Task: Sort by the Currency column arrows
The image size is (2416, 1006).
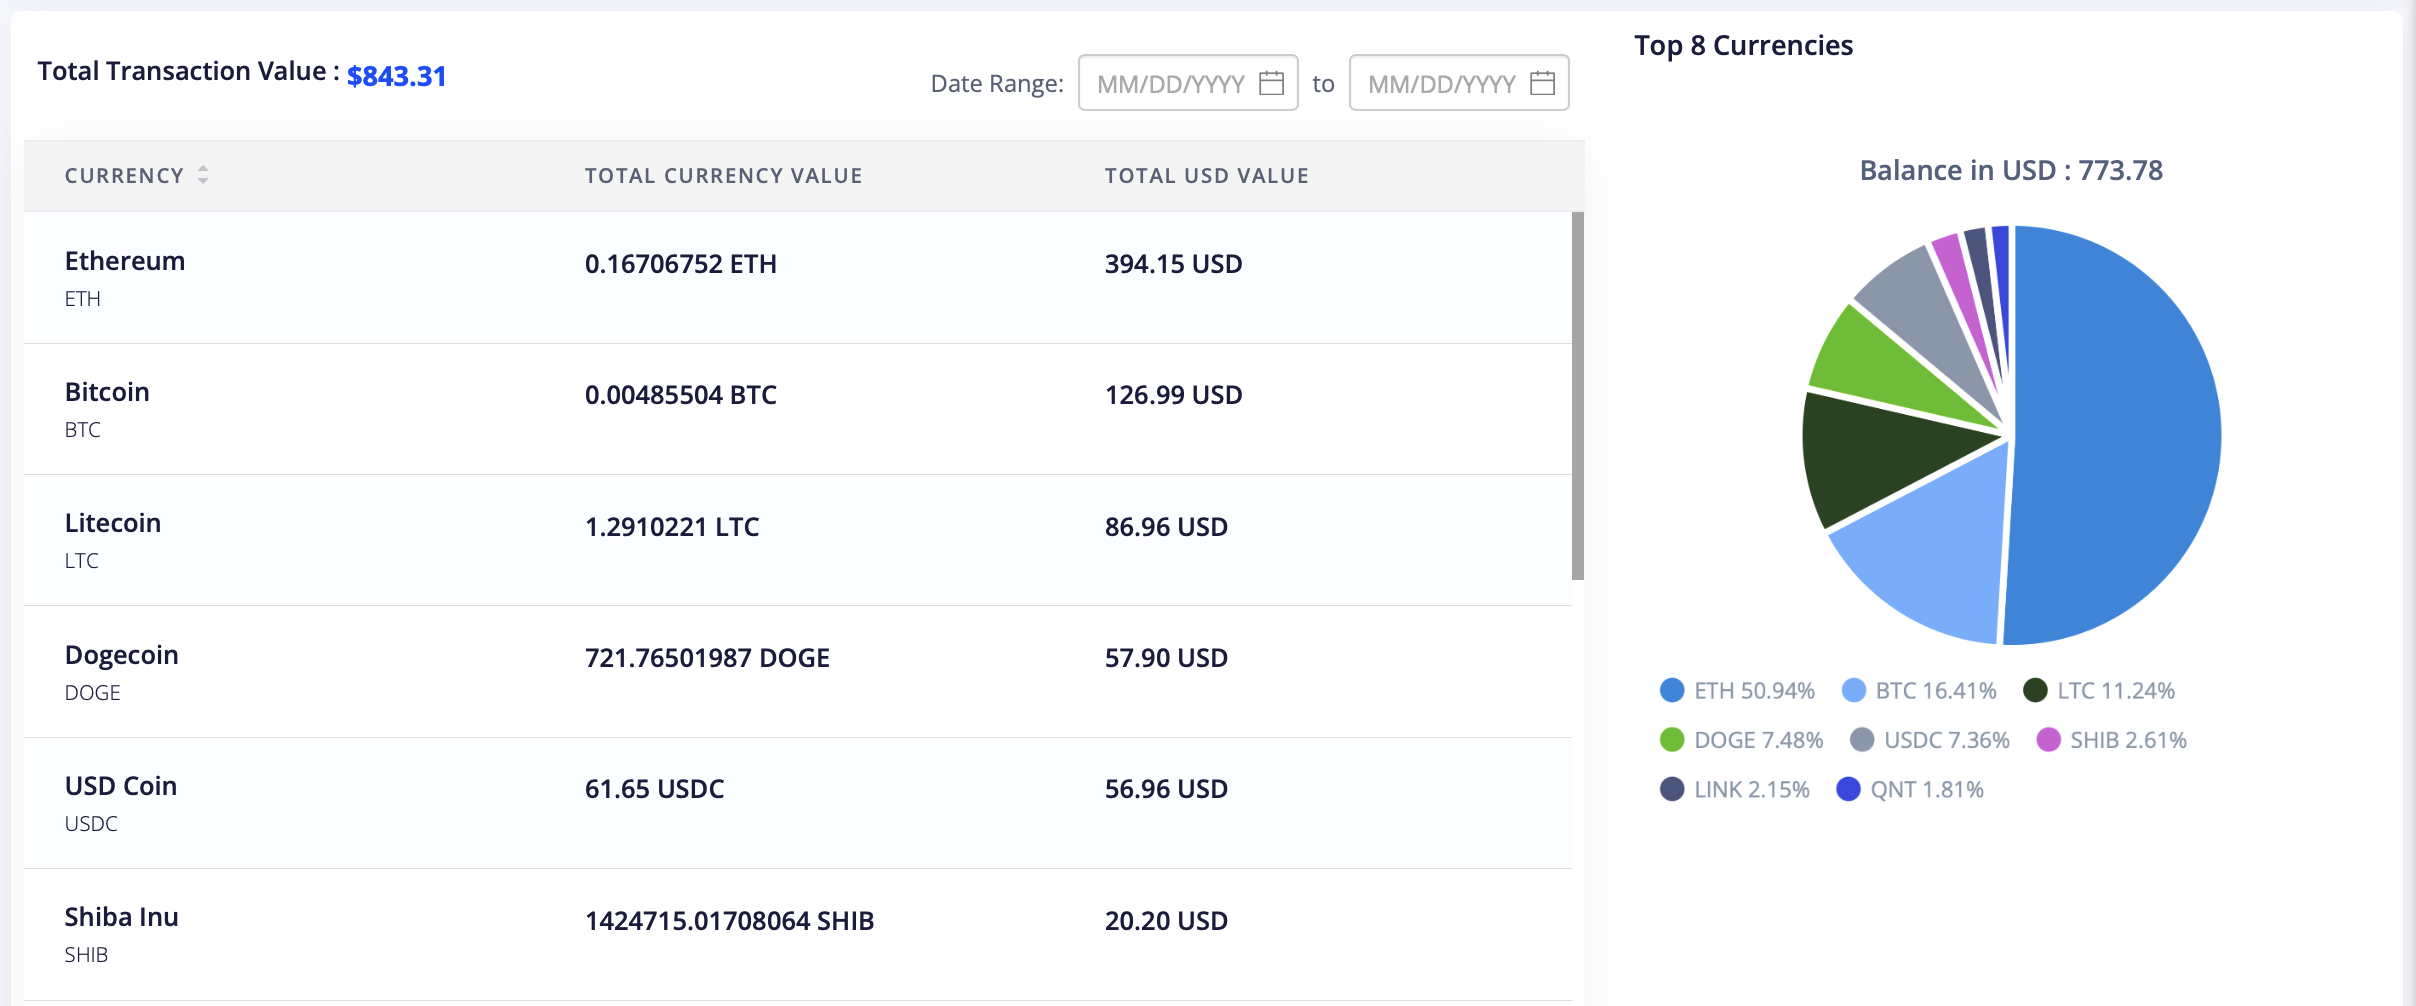Action: [x=203, y=175]
